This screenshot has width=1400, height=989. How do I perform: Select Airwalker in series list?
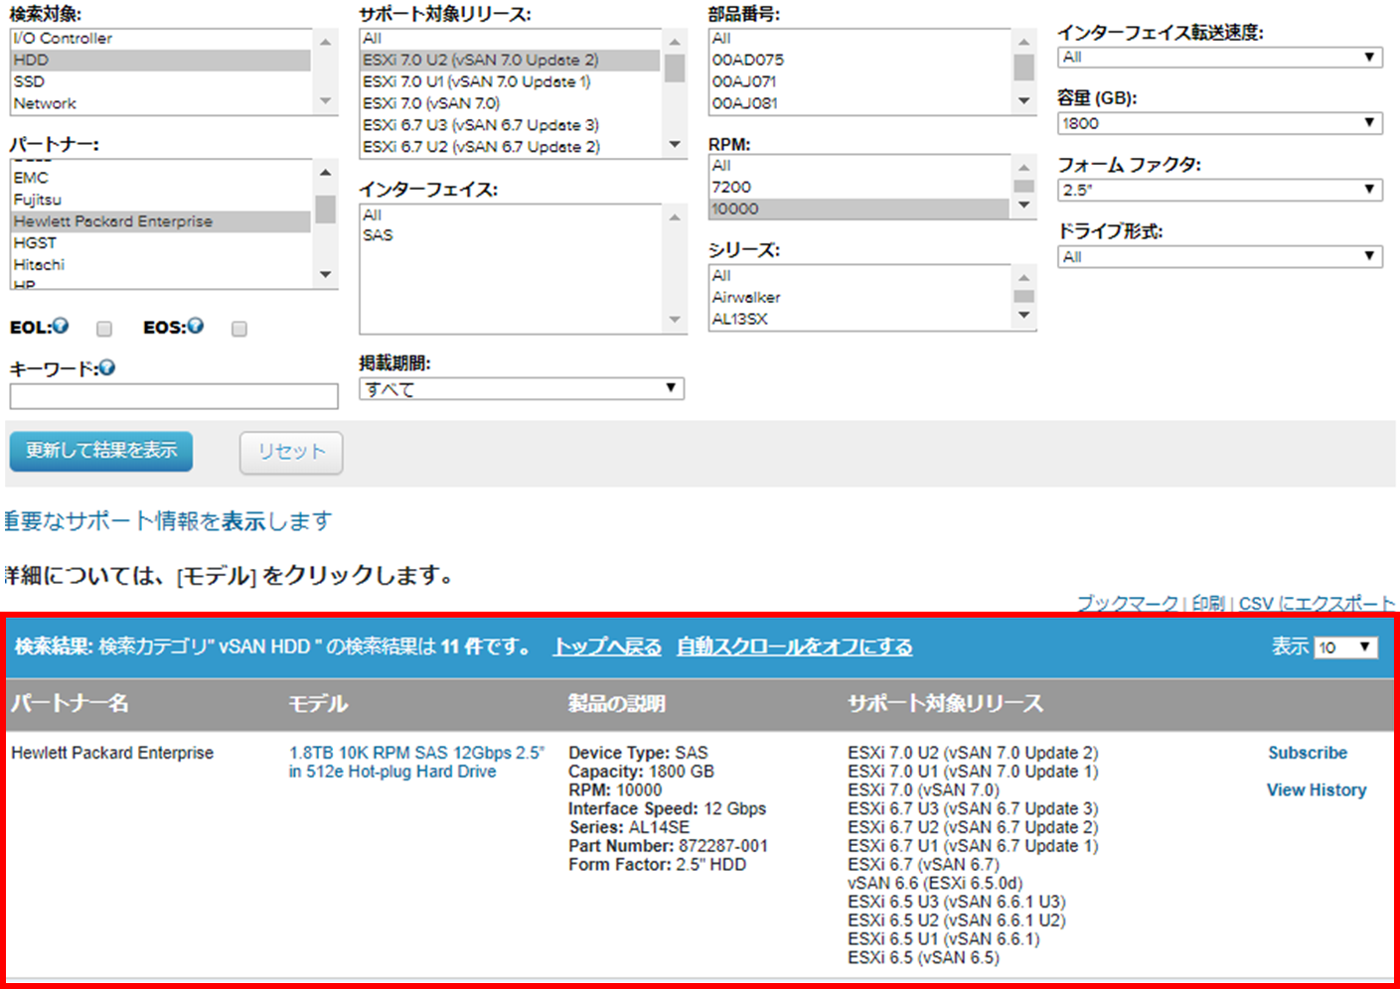click(x=860, y=297)
